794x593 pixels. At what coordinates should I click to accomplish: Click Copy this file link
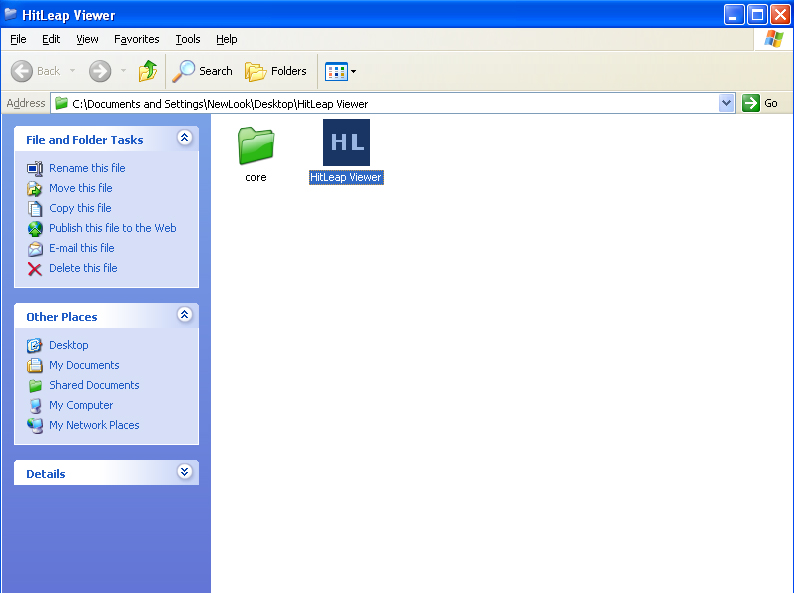click(x=80, y=208)
